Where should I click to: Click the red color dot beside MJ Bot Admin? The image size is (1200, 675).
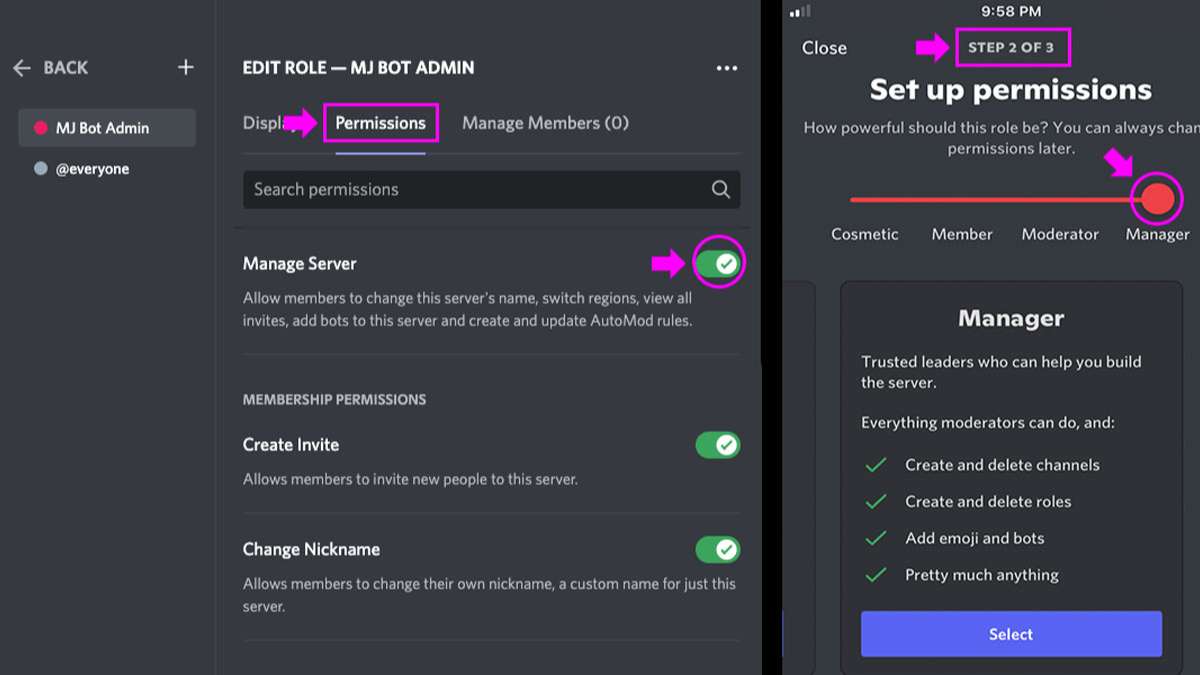coord(42,127)
